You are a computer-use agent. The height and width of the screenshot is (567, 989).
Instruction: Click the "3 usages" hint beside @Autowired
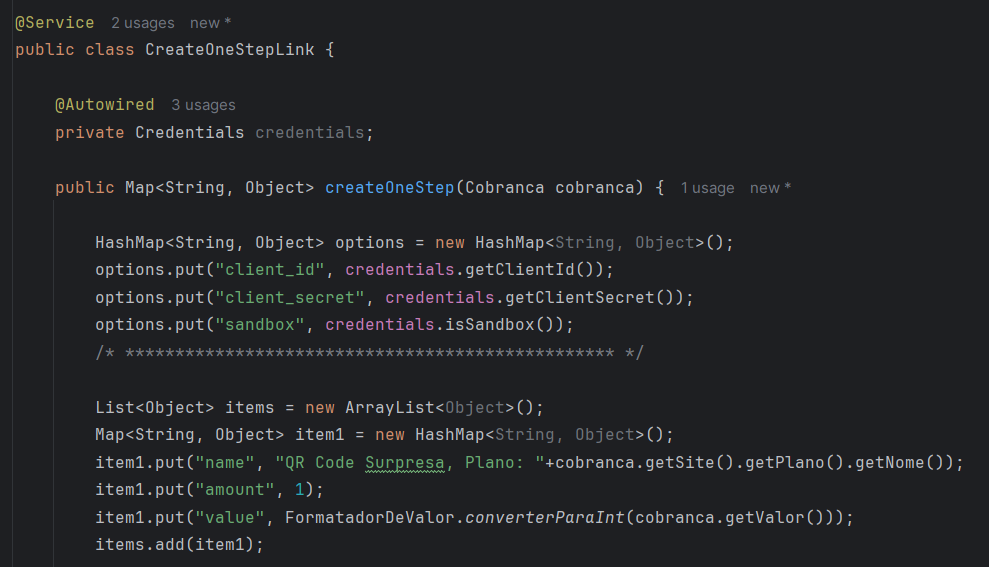click(x=203, y=104)
